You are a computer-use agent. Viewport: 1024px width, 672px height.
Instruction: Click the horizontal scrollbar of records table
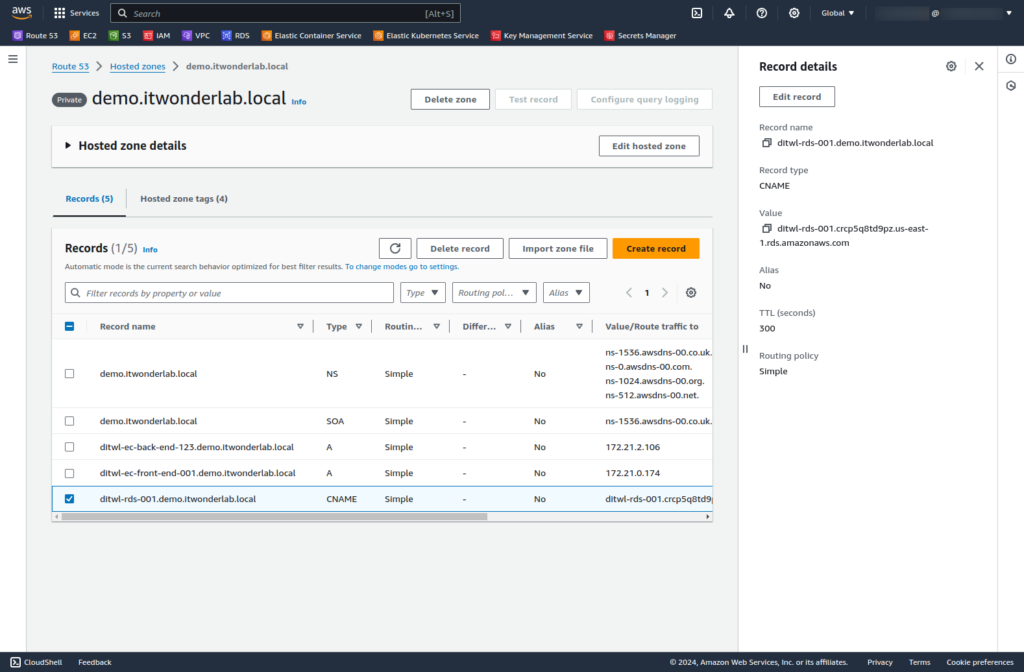274,517
